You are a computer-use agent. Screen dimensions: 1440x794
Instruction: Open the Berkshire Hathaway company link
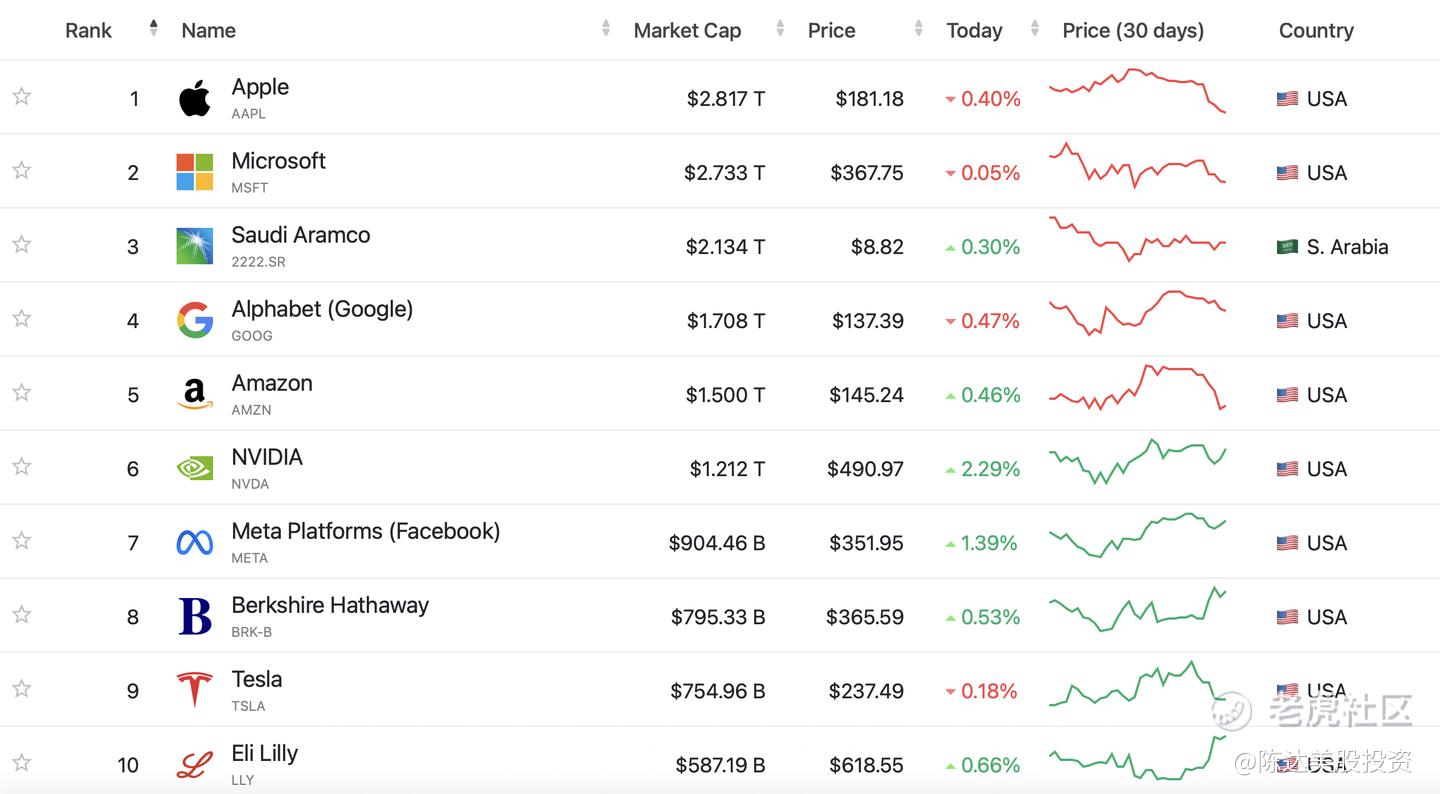pyautogui.click(x=330, y=605)
